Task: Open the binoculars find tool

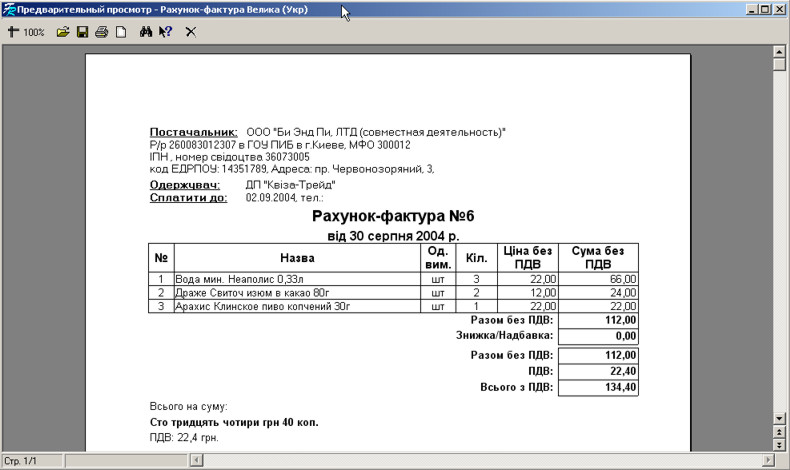Action: (145, 32)
